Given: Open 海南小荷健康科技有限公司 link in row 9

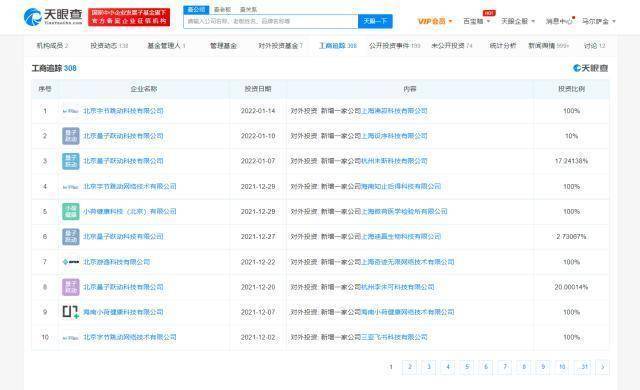Looking at the screenshot, I should (123, 312).
